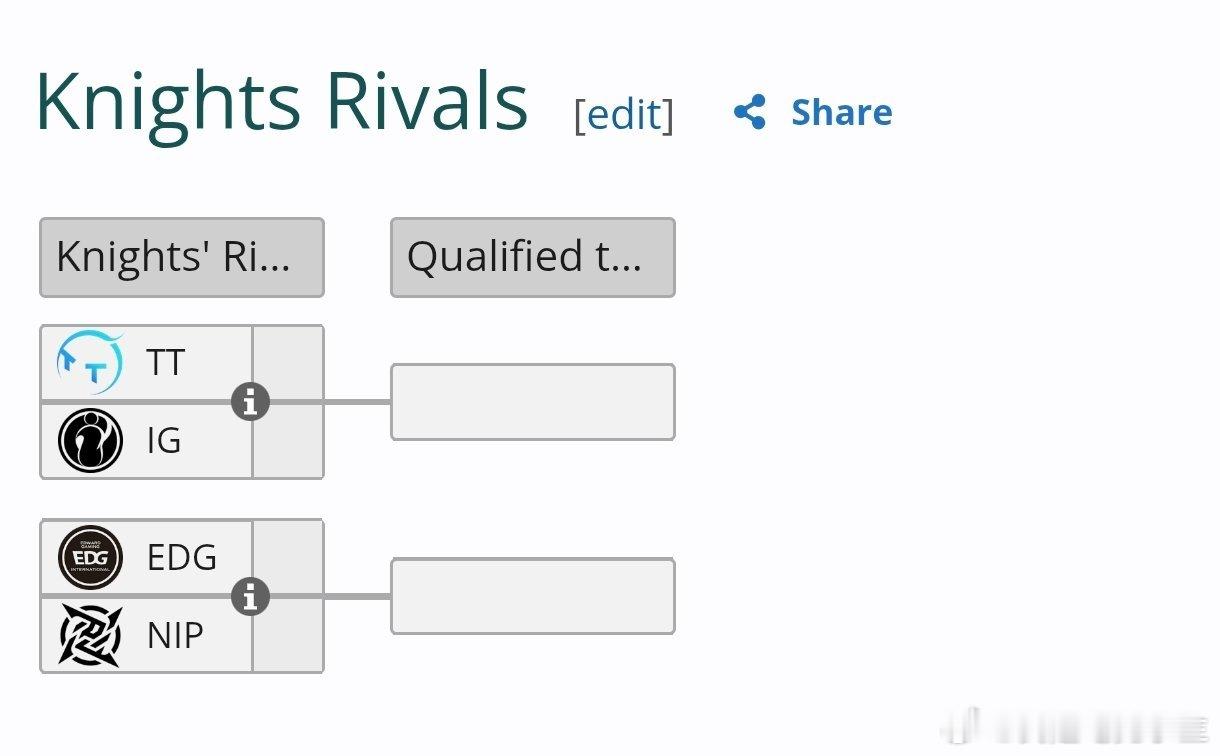Click the TT team name

click(x=166, y=363)
